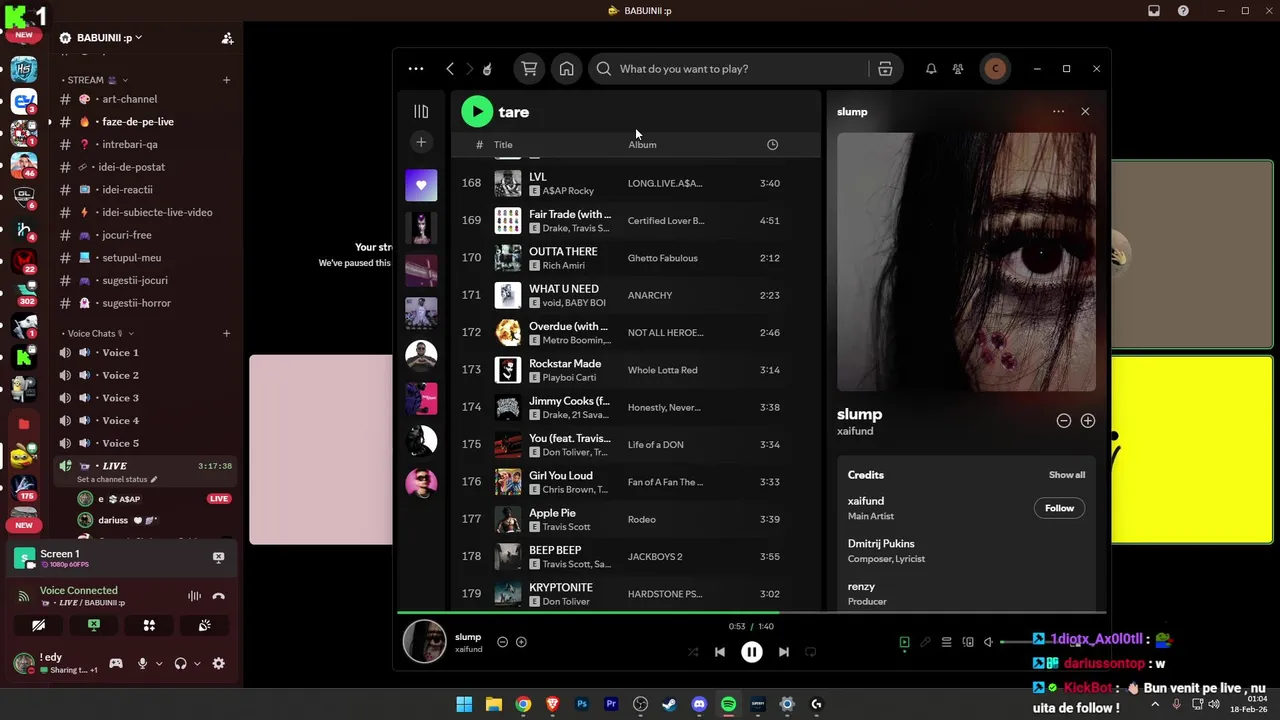Open artist xaifund under slump title
1280x720 pixels.
click(855, 431)
